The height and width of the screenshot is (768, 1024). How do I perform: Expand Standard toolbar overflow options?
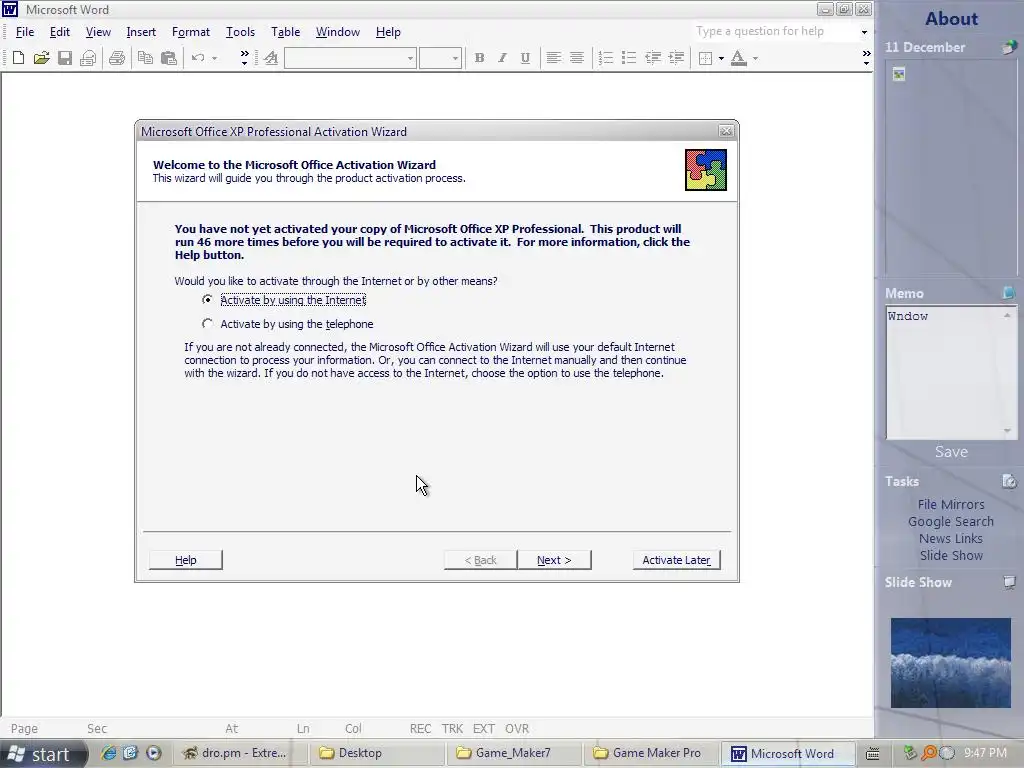tap(244, 58)
